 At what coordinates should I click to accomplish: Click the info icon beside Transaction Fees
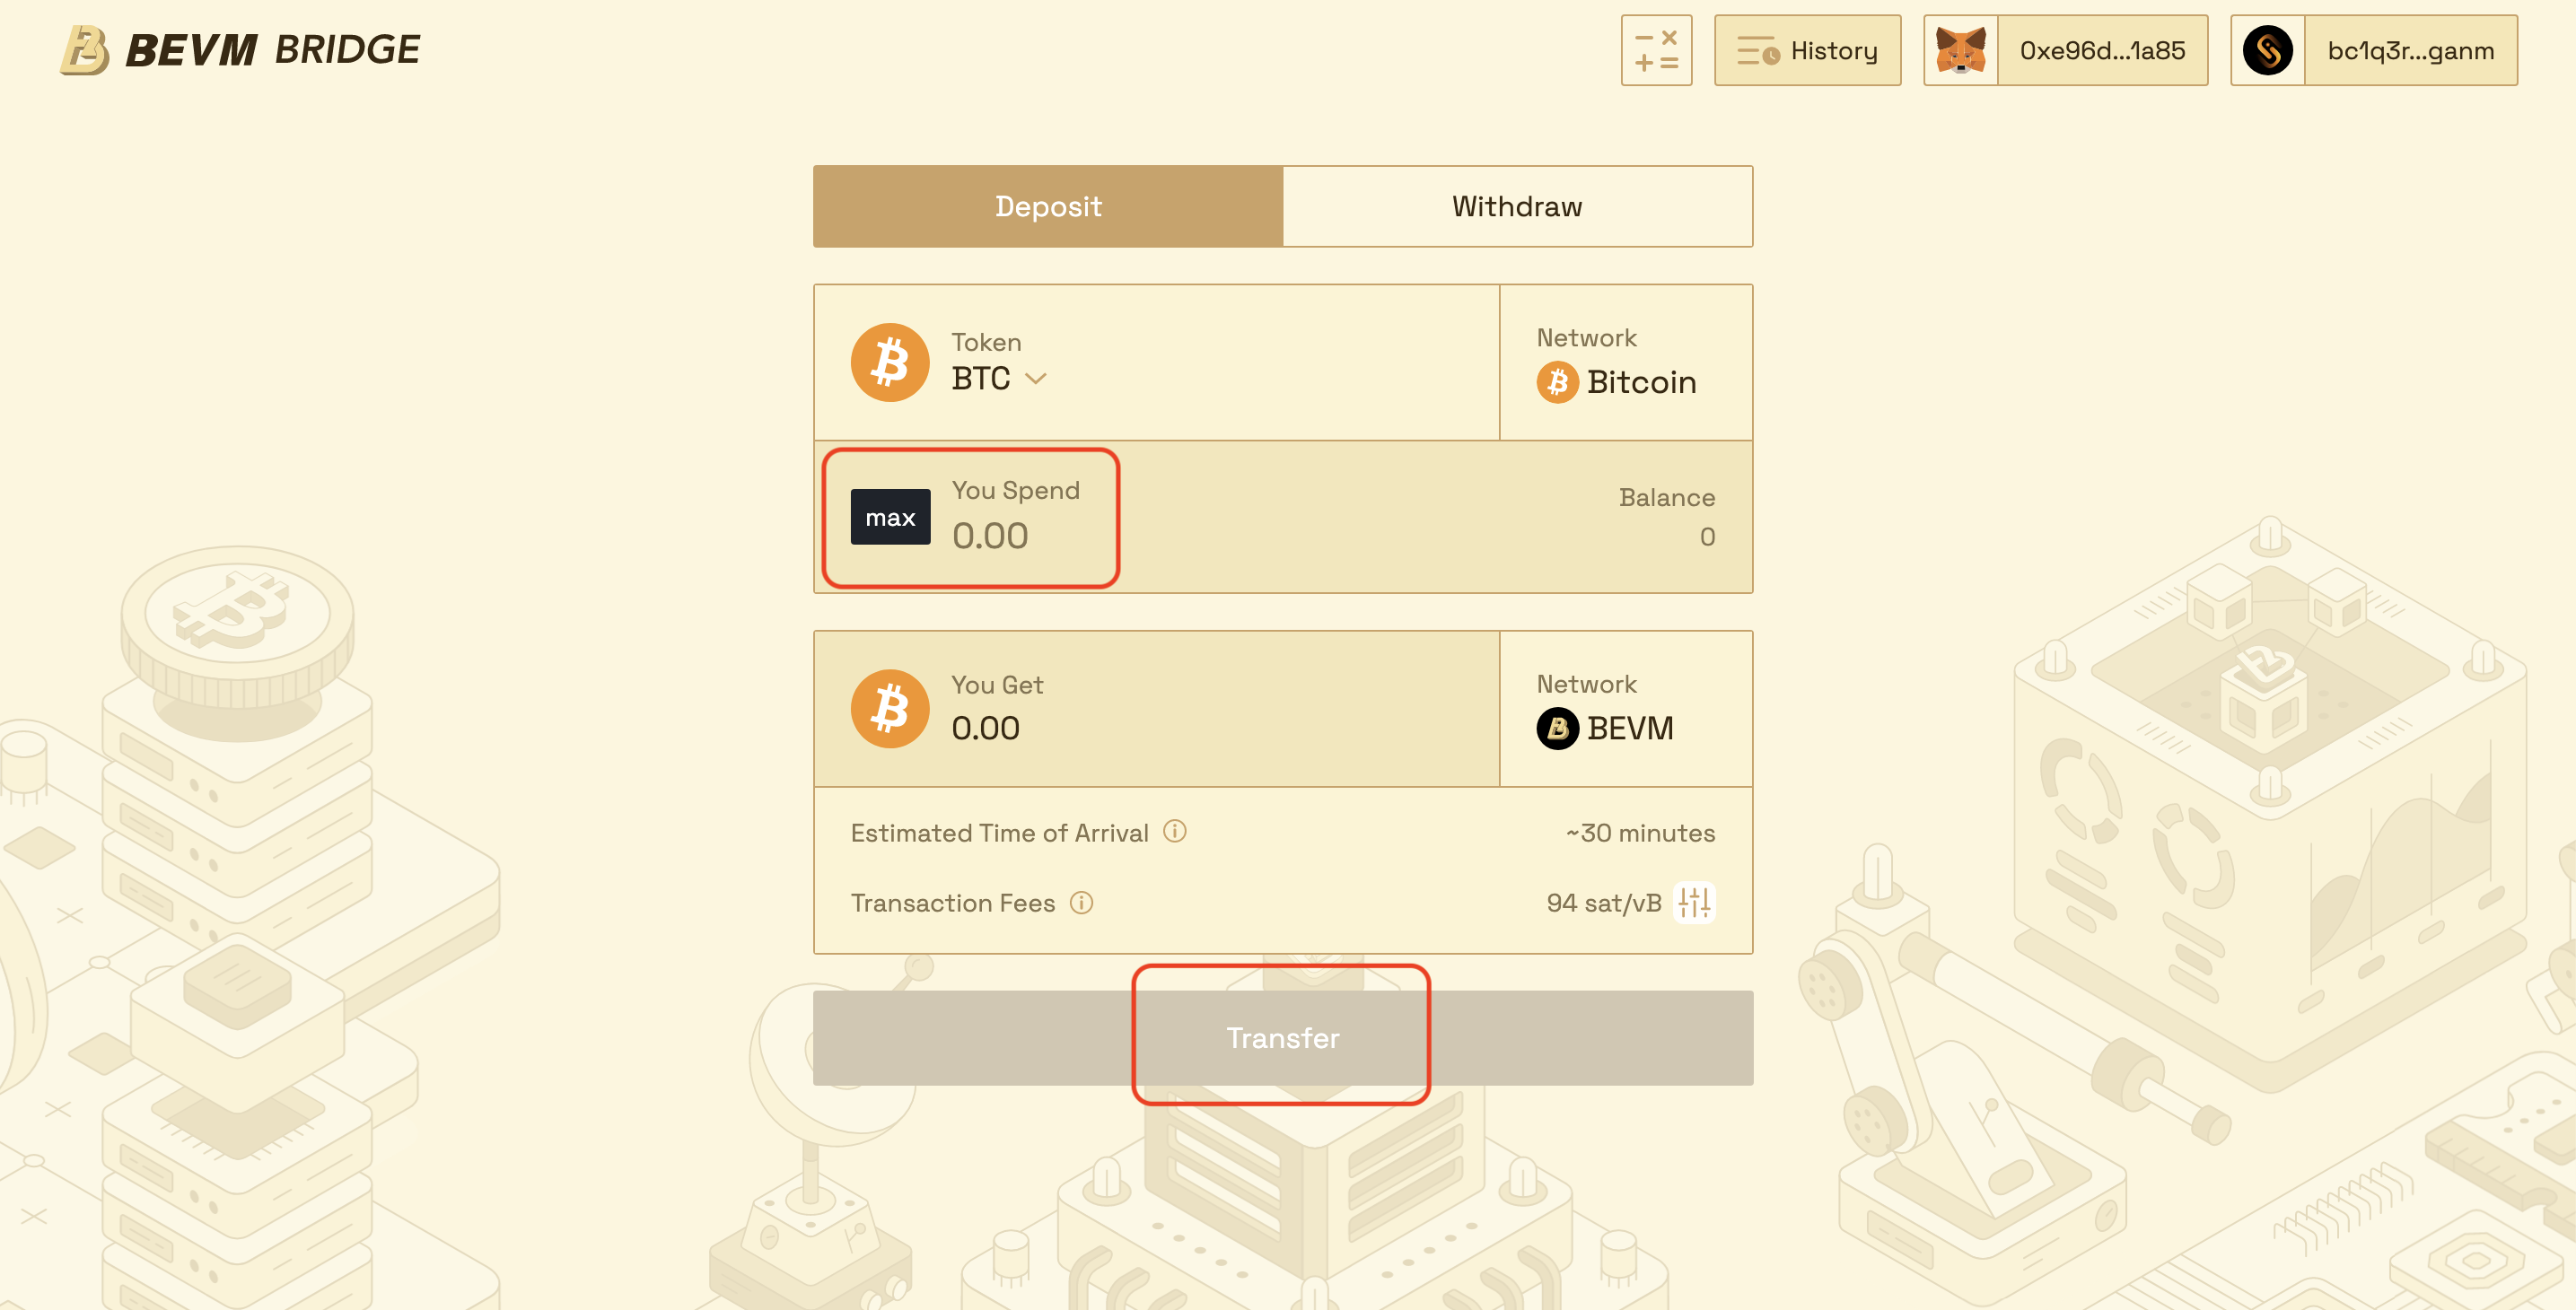[1081, 902]
